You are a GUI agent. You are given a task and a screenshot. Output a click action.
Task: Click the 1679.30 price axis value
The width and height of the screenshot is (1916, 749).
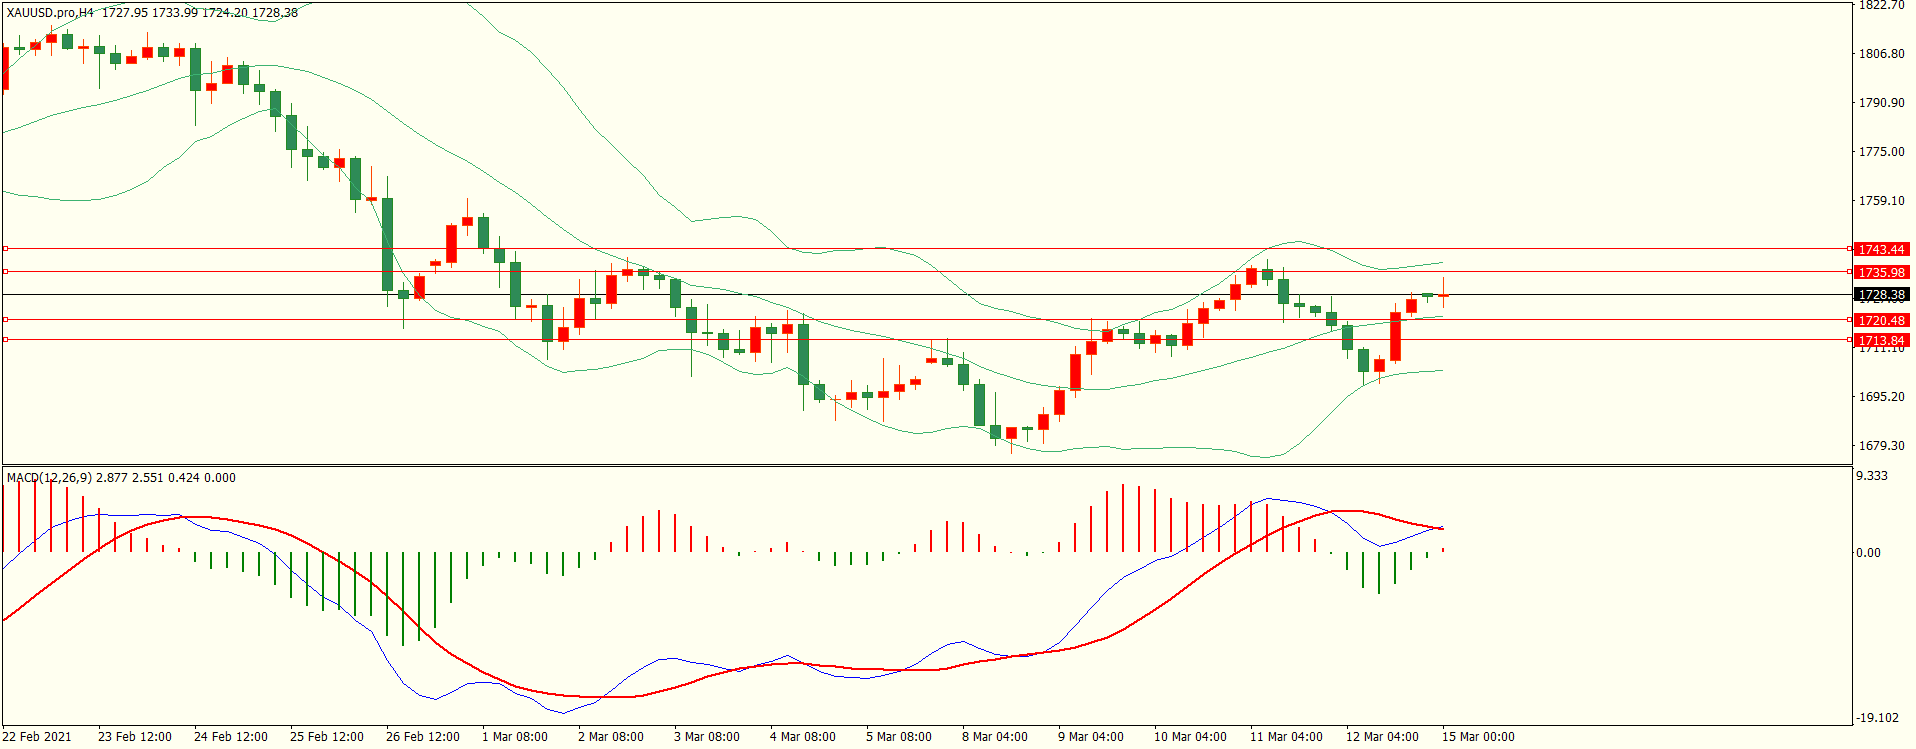tap(1881, 446)
